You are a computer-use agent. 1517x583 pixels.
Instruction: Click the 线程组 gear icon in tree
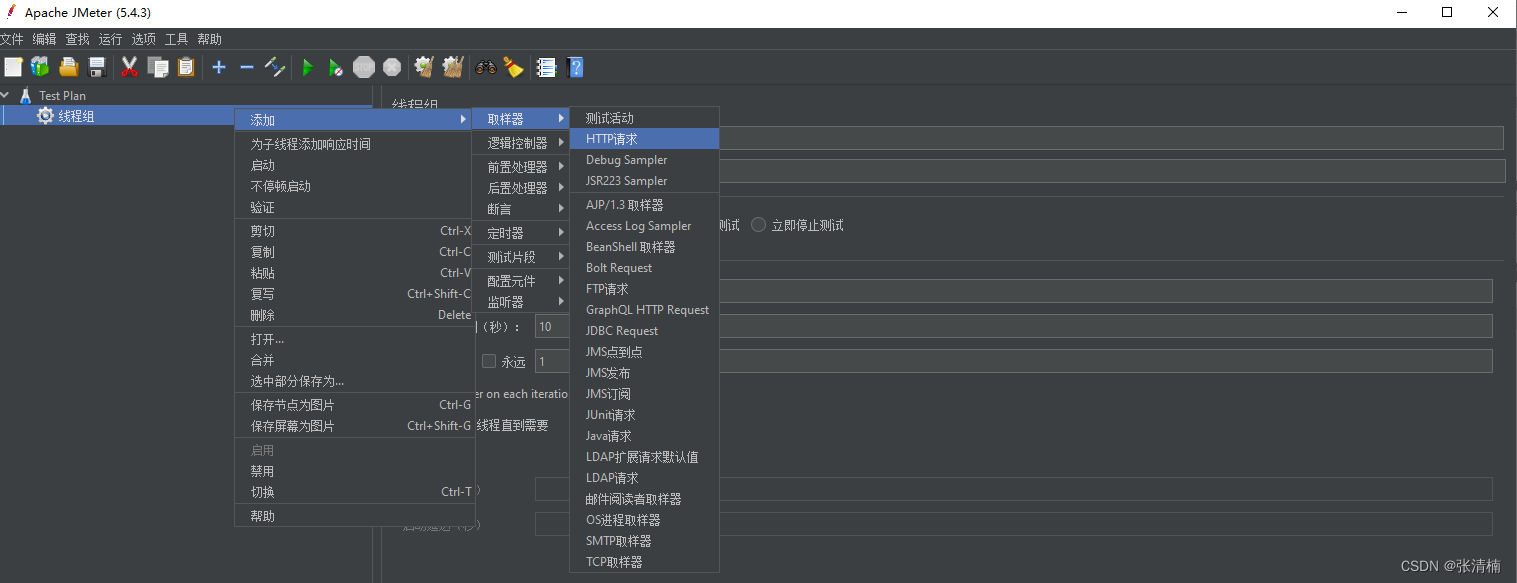(x=45, y=116)
